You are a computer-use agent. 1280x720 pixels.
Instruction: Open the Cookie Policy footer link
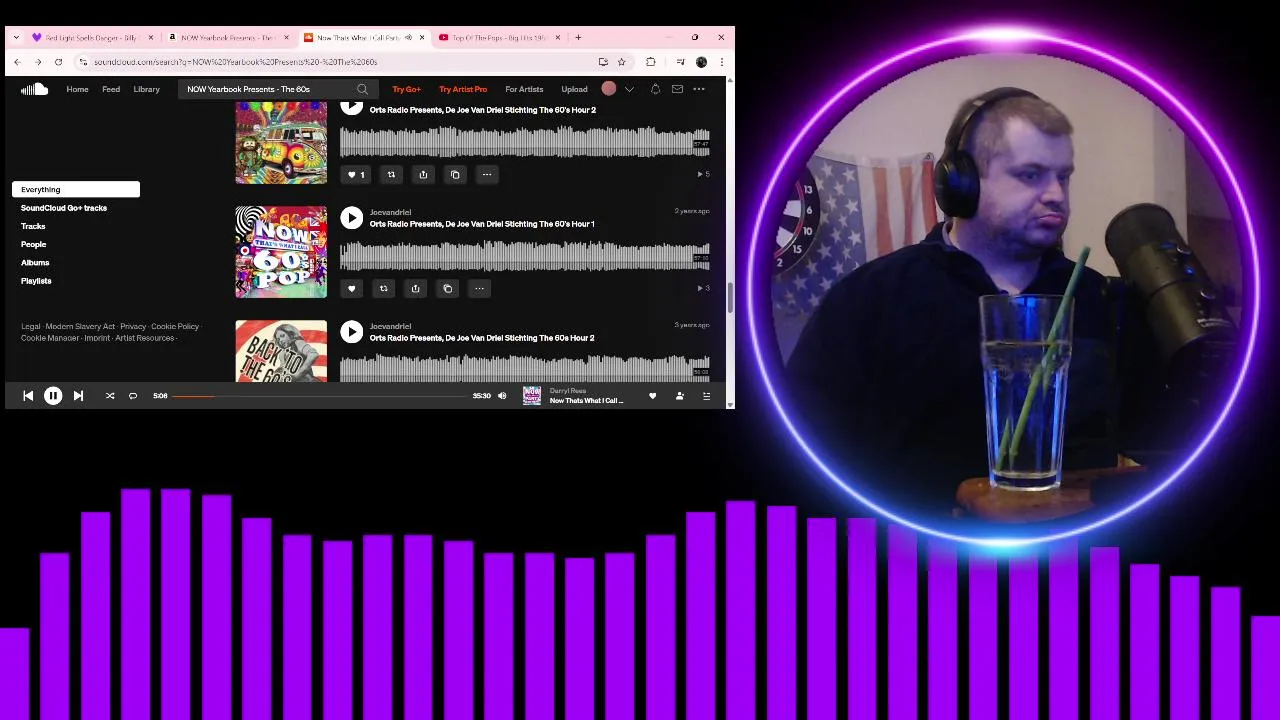pyautogui.click(x=175, y=326)
